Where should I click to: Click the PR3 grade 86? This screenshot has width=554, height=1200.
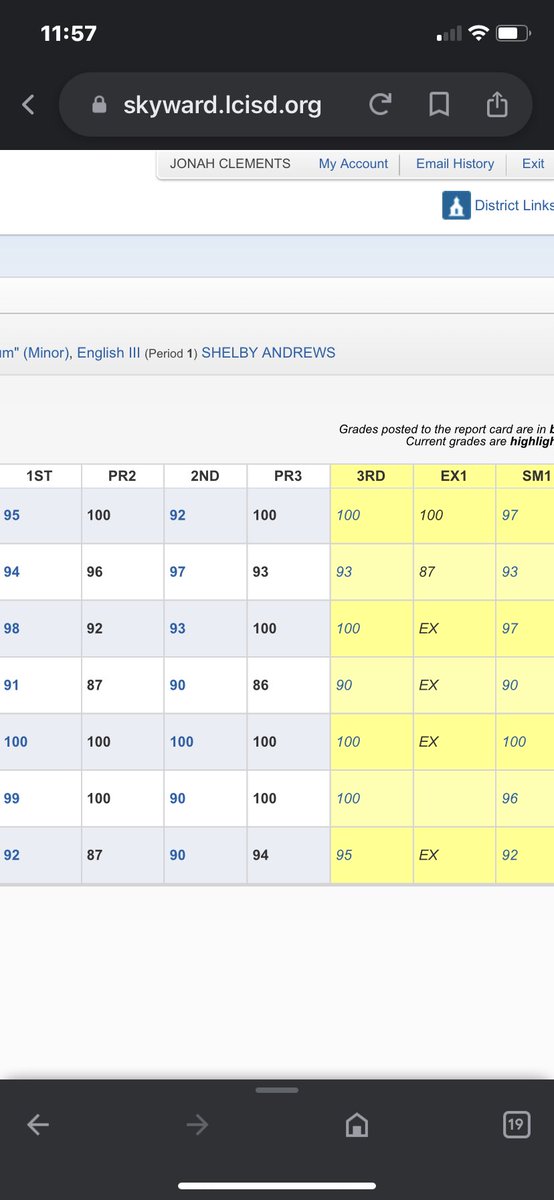point(260,685)
